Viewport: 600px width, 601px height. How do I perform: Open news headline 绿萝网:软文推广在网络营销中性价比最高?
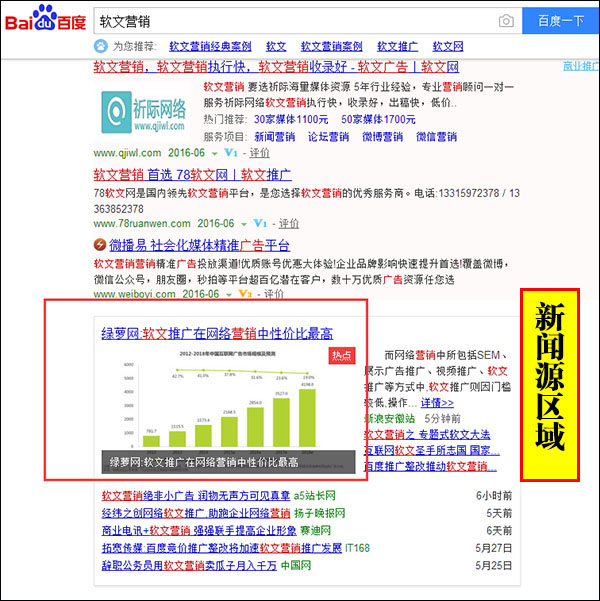[217, 333]
